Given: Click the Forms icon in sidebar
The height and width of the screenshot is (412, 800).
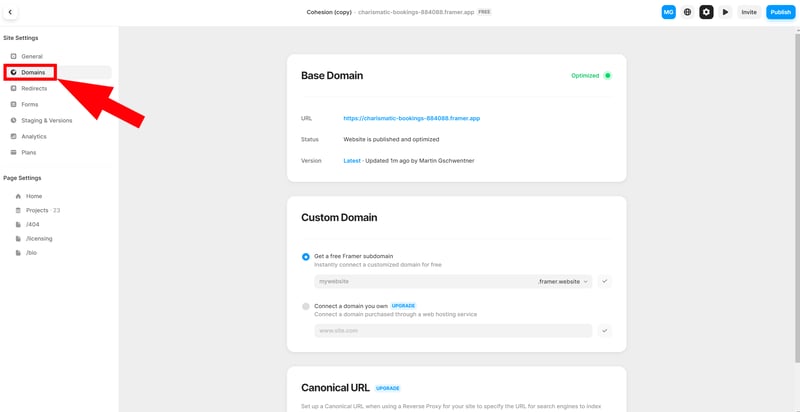Looking at the screenshot, I should click(14, 105).
